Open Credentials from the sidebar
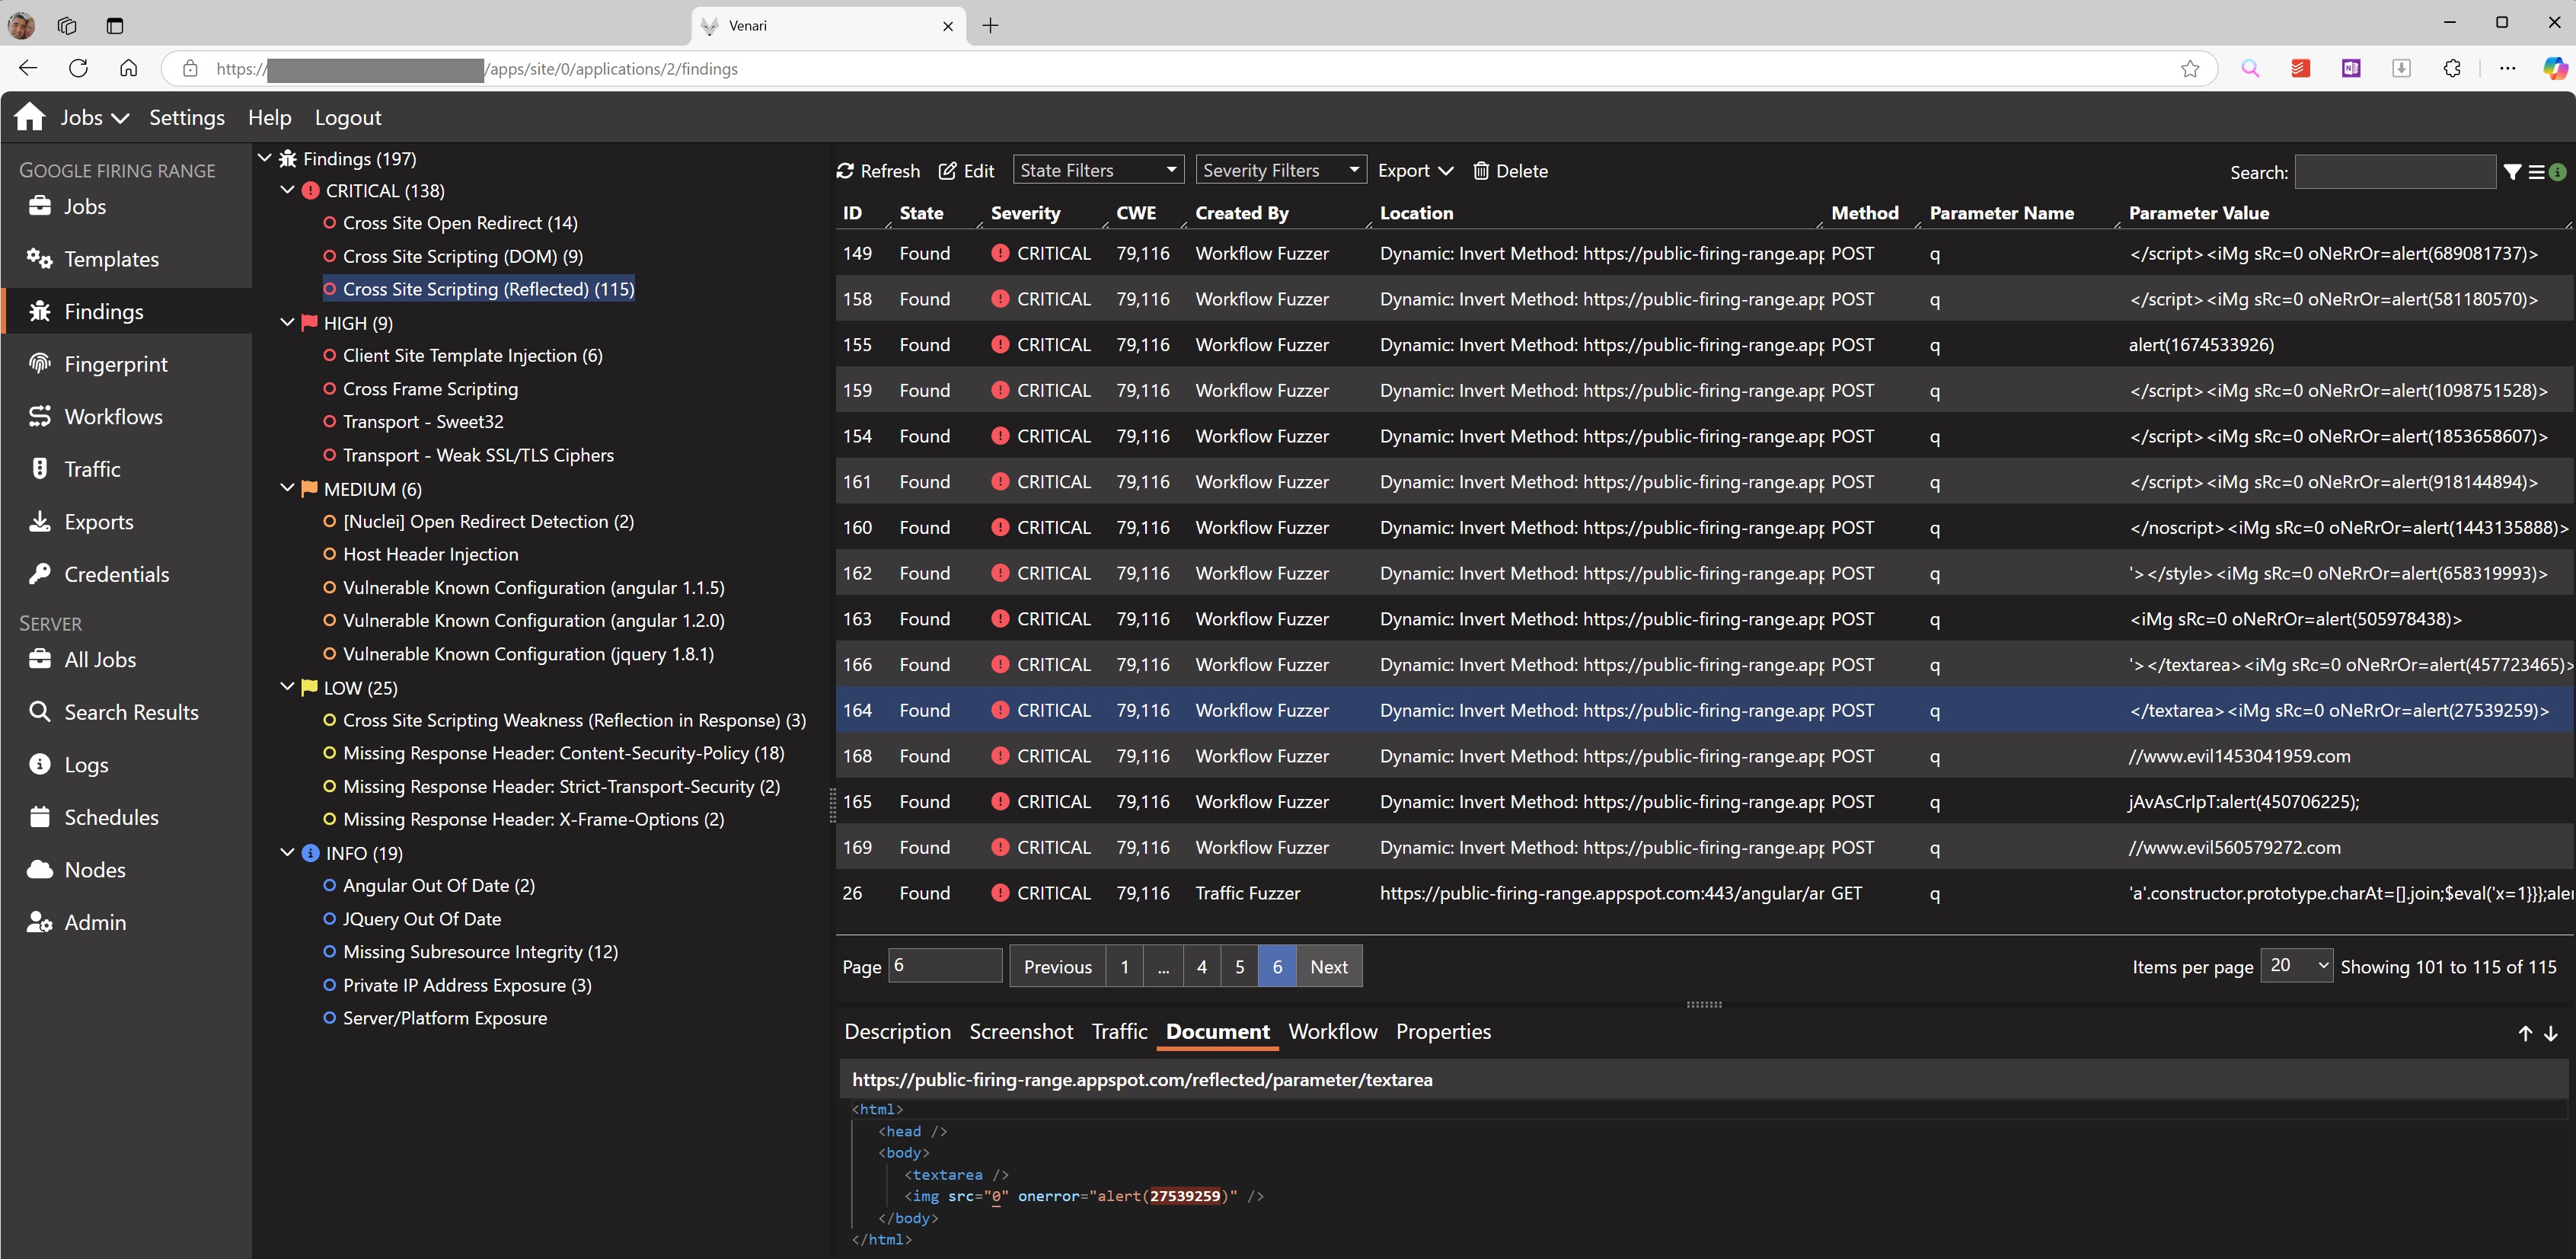Viewport: 2576px width, 1259px height. coord(116,574)
